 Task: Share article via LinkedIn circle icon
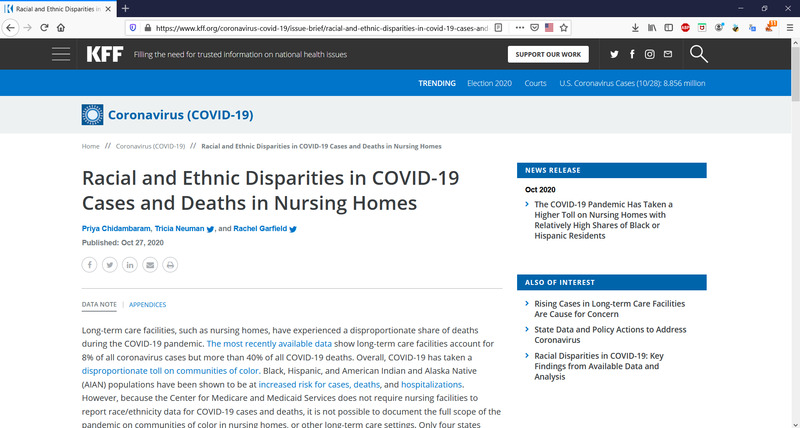(x=130, y=265)
